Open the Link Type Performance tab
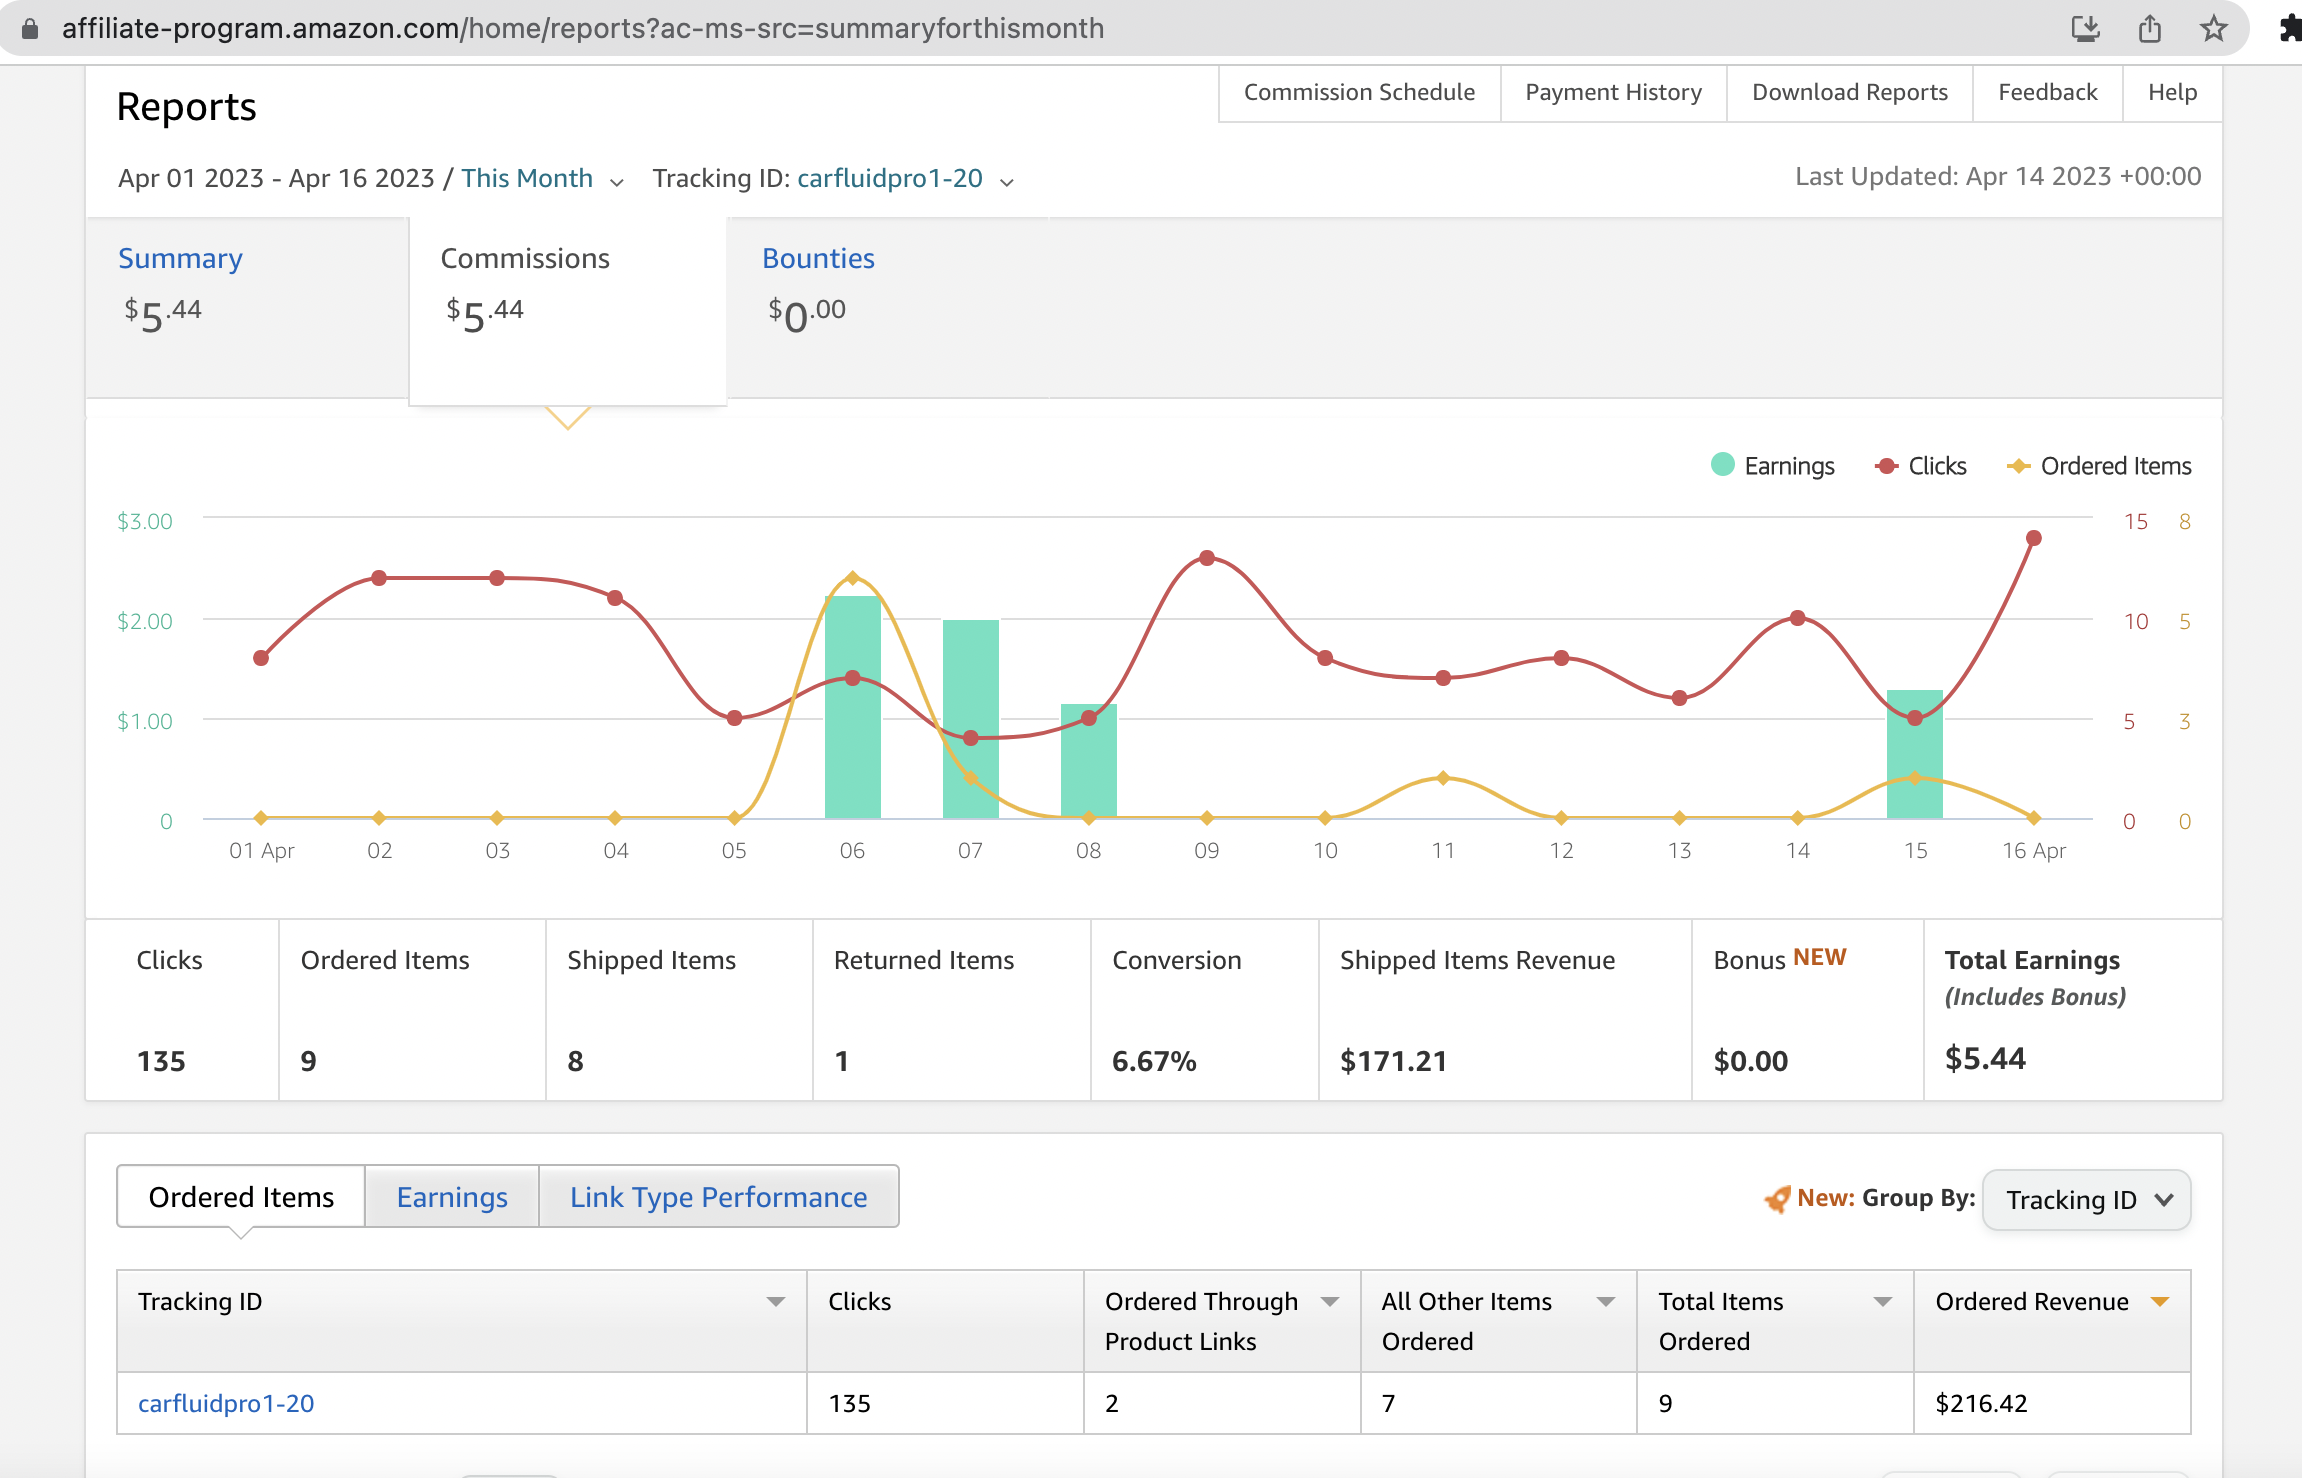 coord(718,1196)
